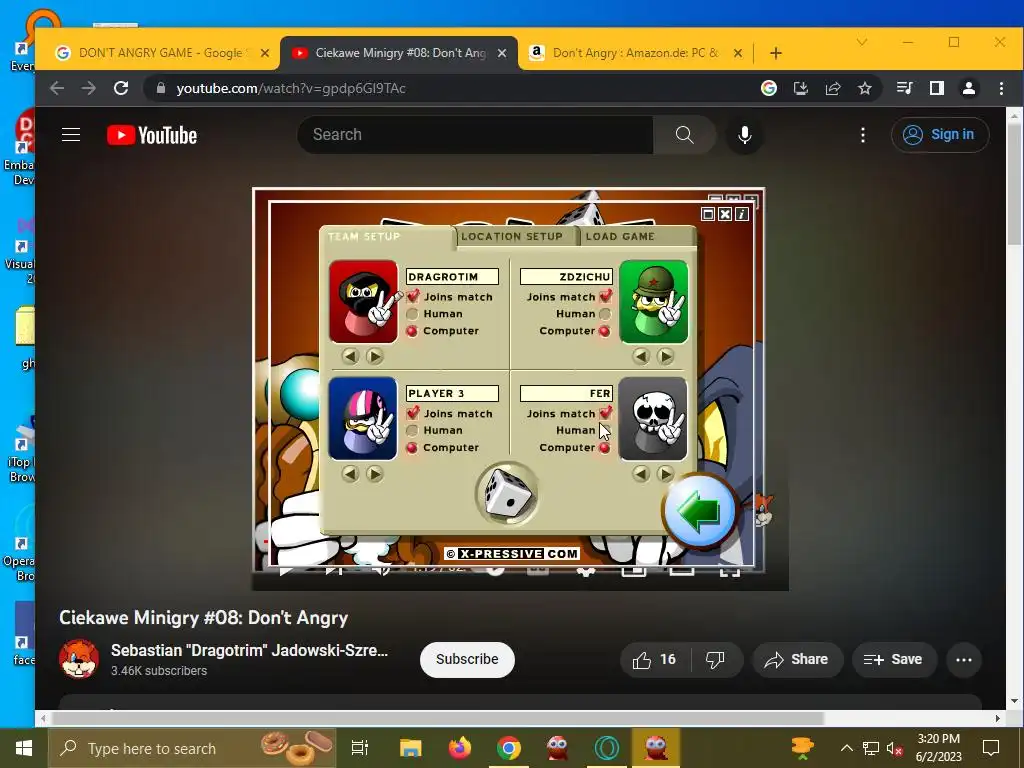Screen dimensions: 1024x768
Task: Go to YouTube home via logo
Action: point(152,135)
